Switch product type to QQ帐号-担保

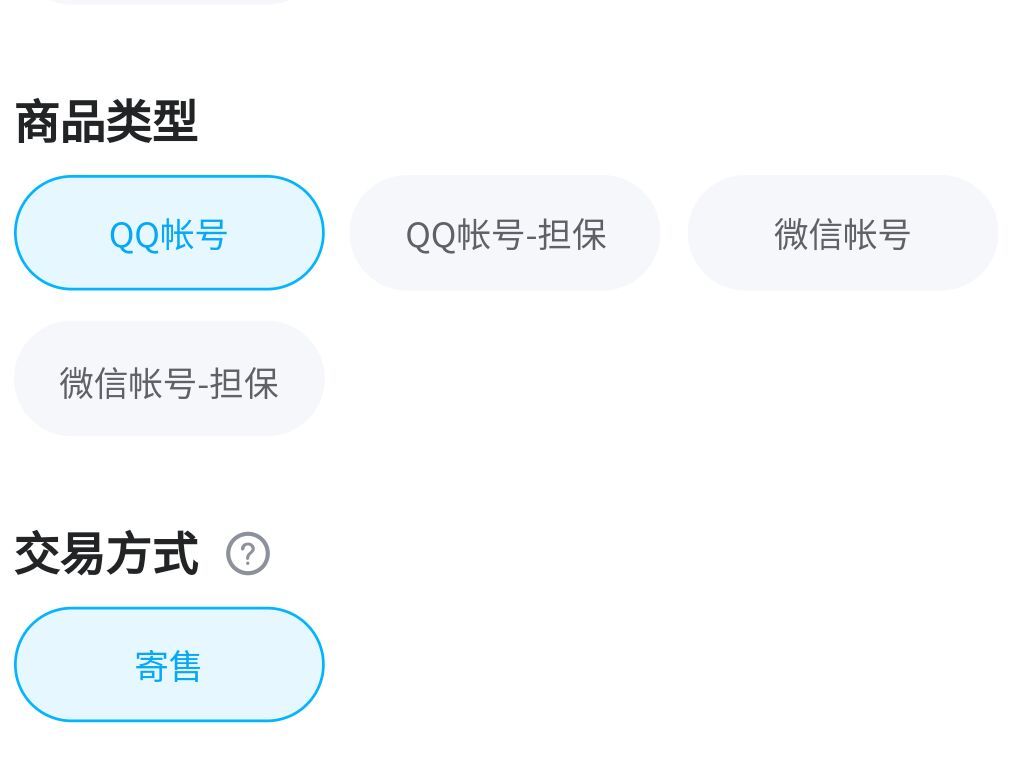point(505,233)
